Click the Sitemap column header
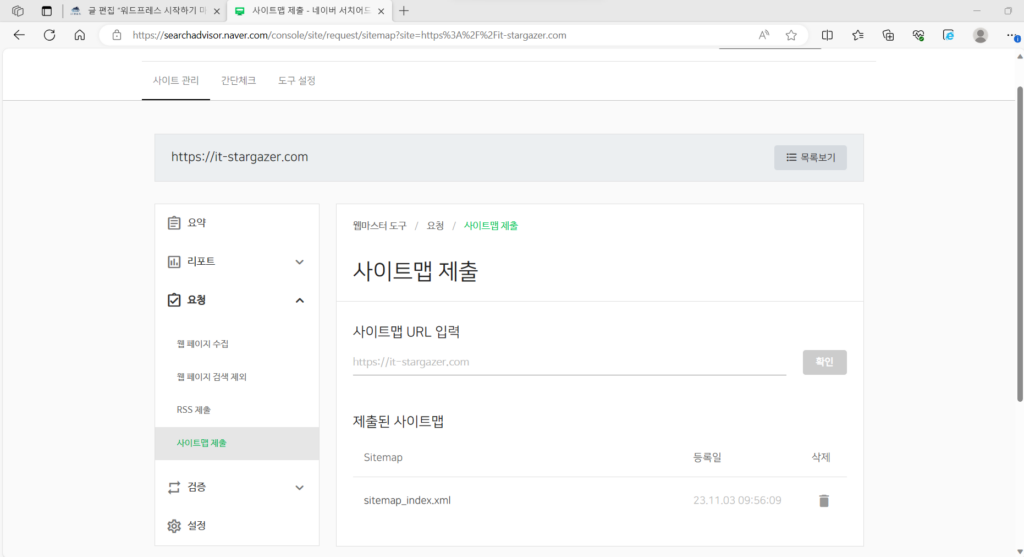 click(383, 458)
